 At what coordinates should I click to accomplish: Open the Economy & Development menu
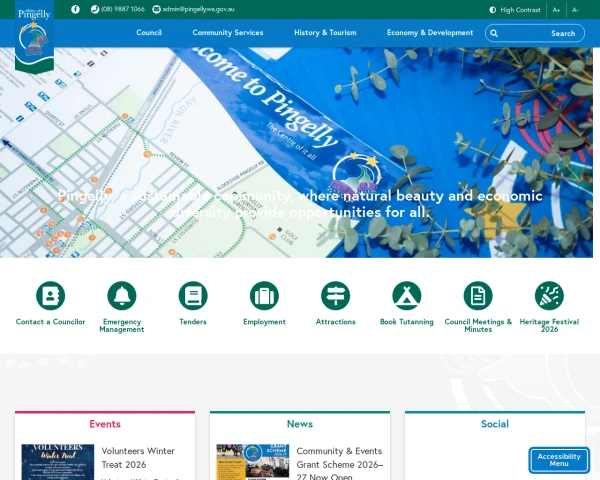pos(430,33)
